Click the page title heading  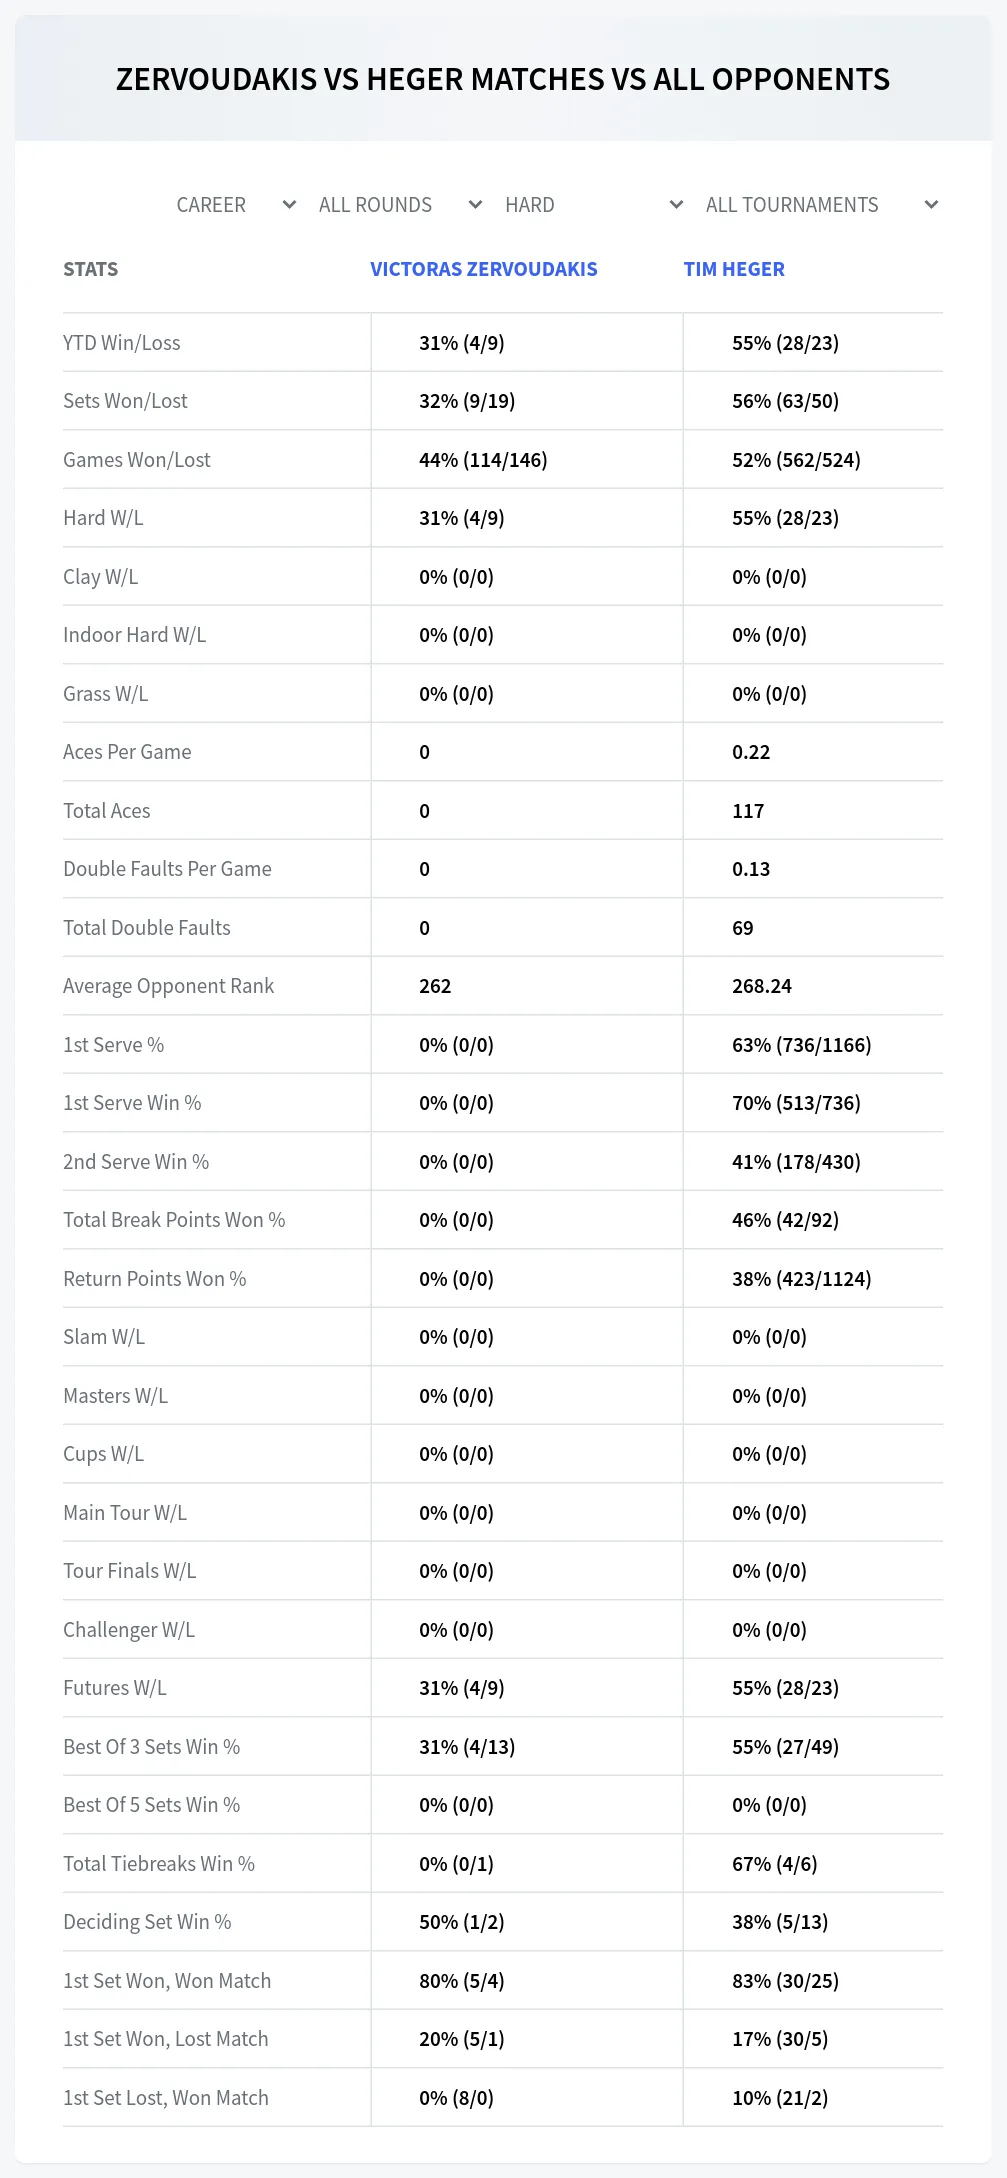[503, 80]
